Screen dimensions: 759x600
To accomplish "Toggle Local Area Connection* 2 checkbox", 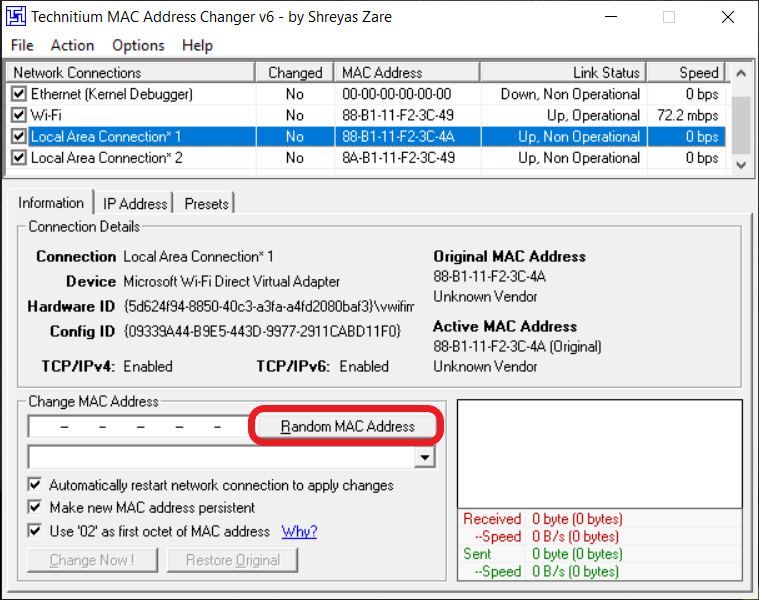I will (x=19, y=157).
